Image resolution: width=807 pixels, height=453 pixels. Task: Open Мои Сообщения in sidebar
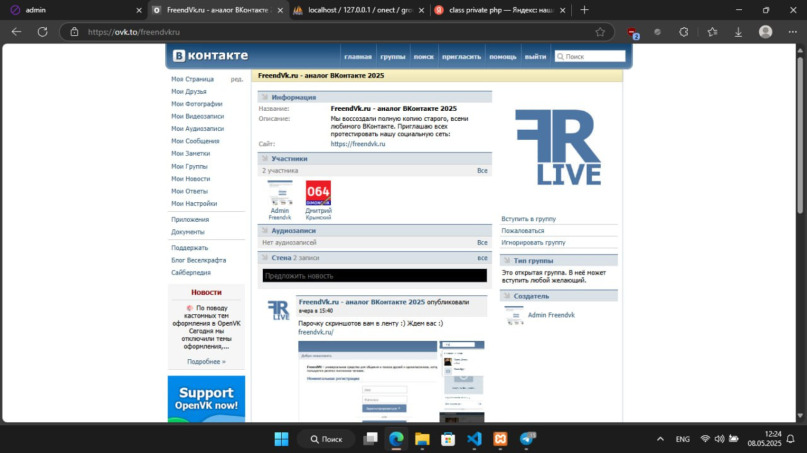coord(195,141)
